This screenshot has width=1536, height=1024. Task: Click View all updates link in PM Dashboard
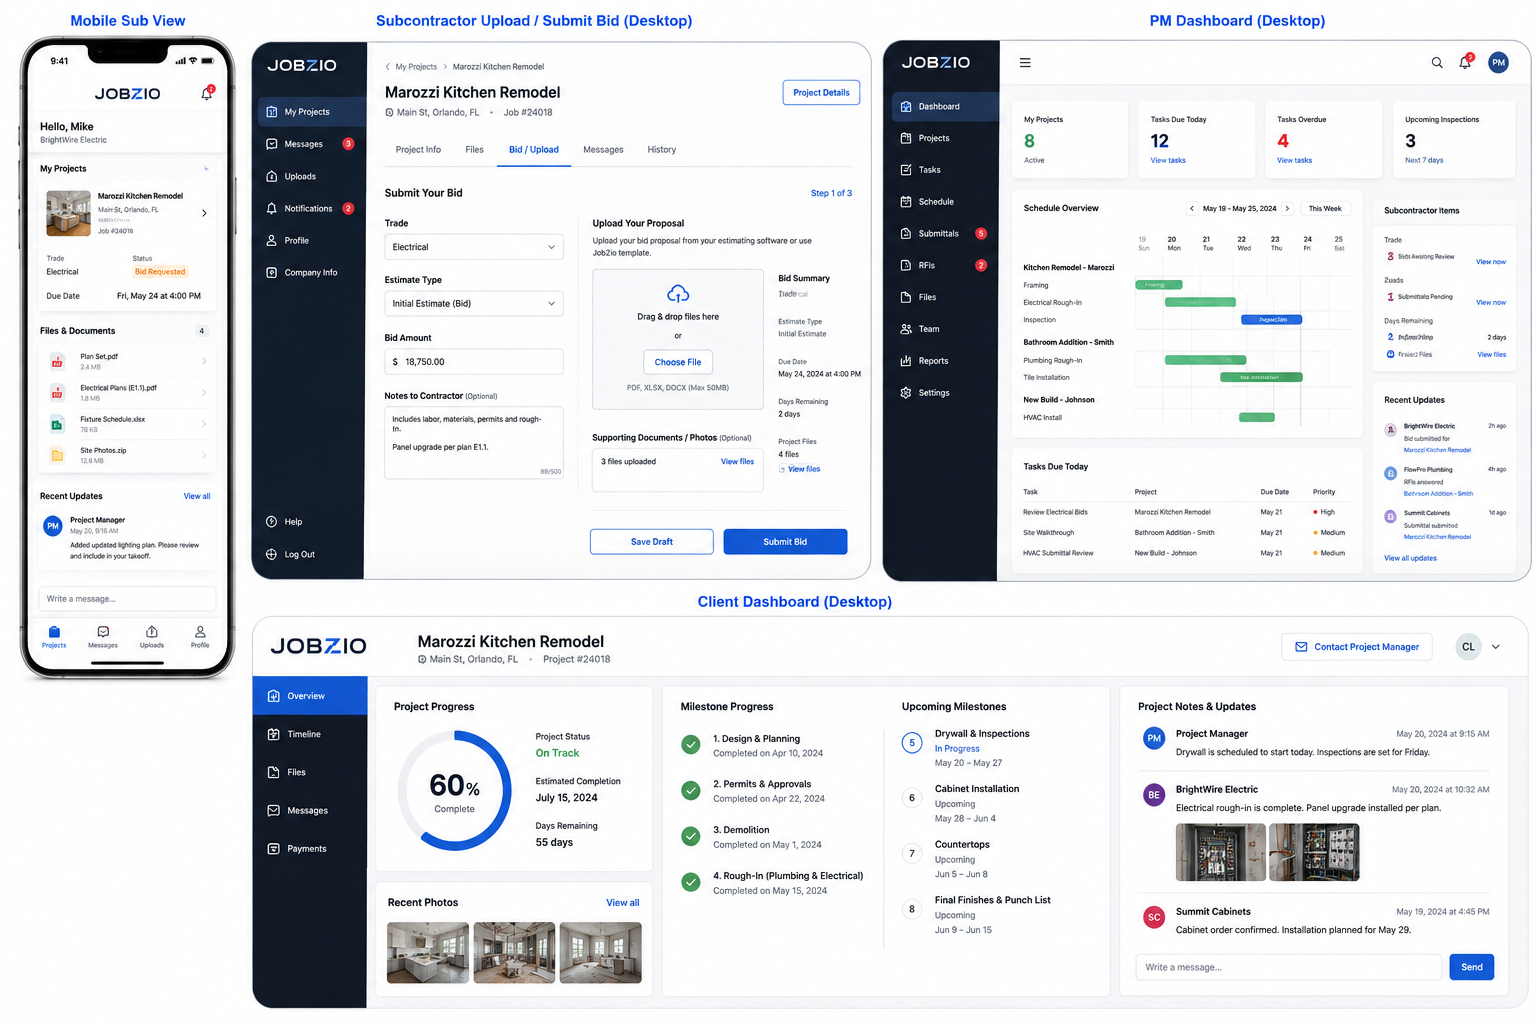point(1410,558)
